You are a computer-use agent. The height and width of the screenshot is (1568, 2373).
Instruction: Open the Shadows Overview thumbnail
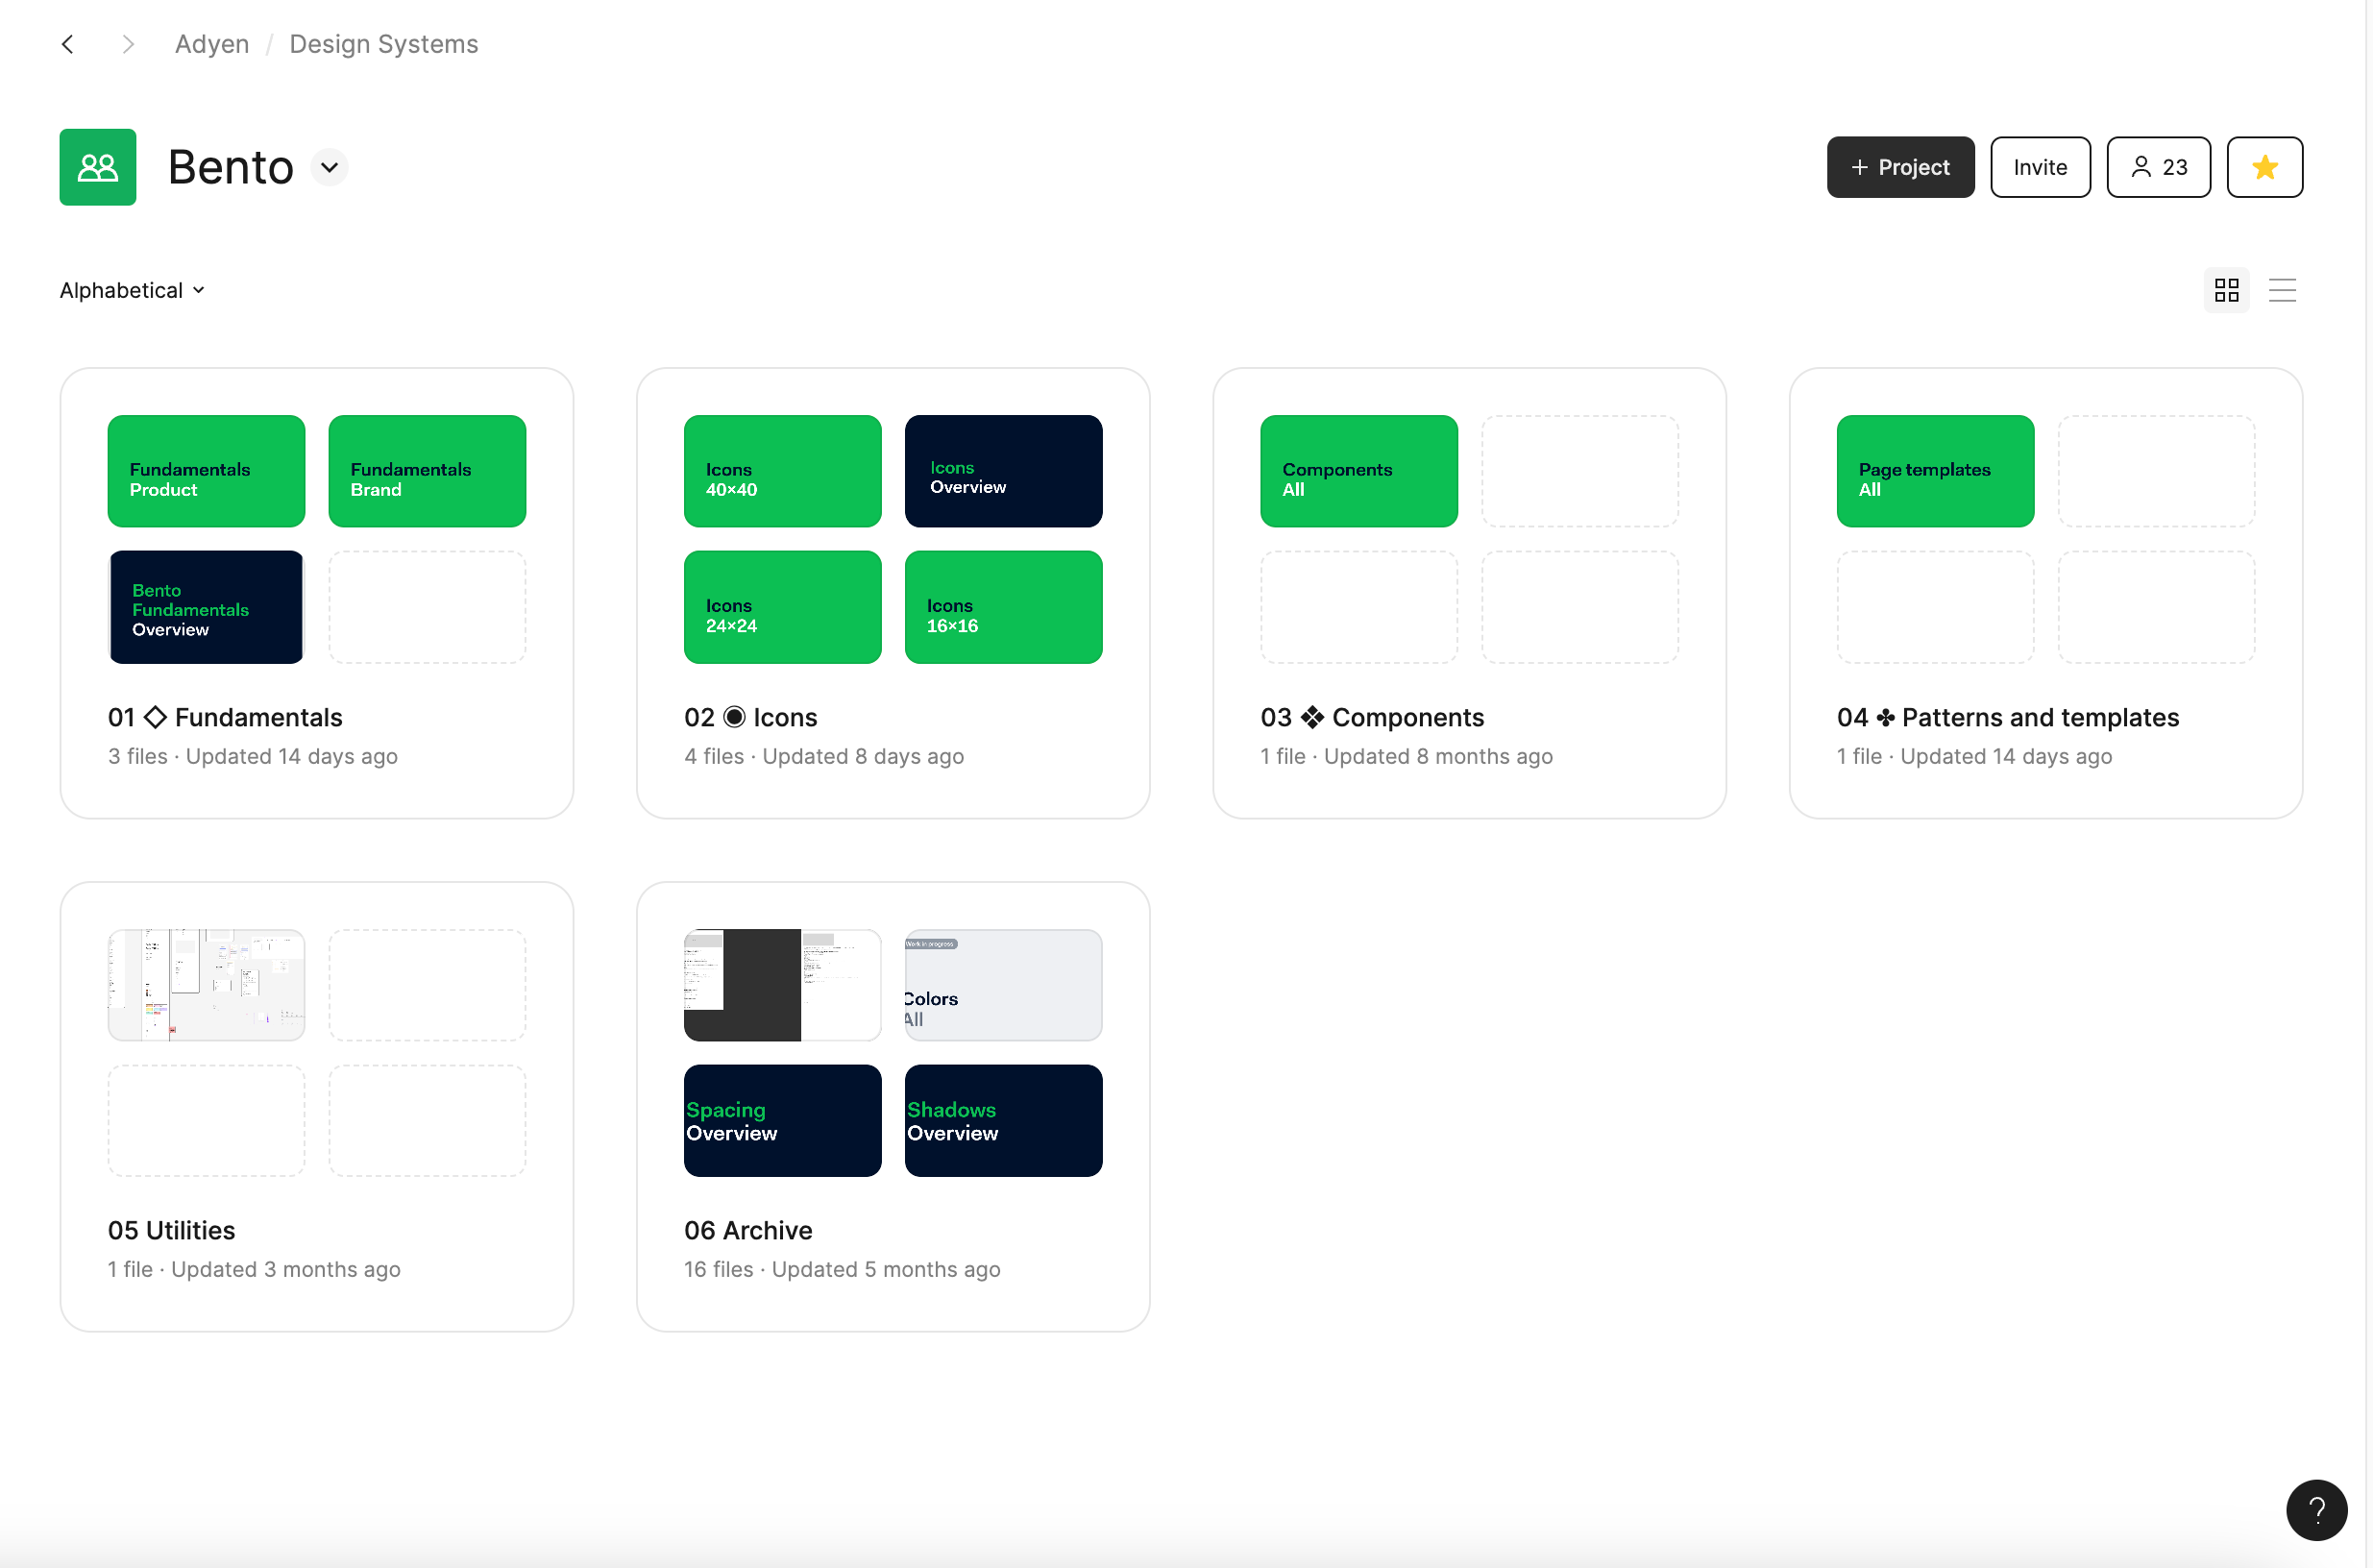(x=1003, y=1120)
